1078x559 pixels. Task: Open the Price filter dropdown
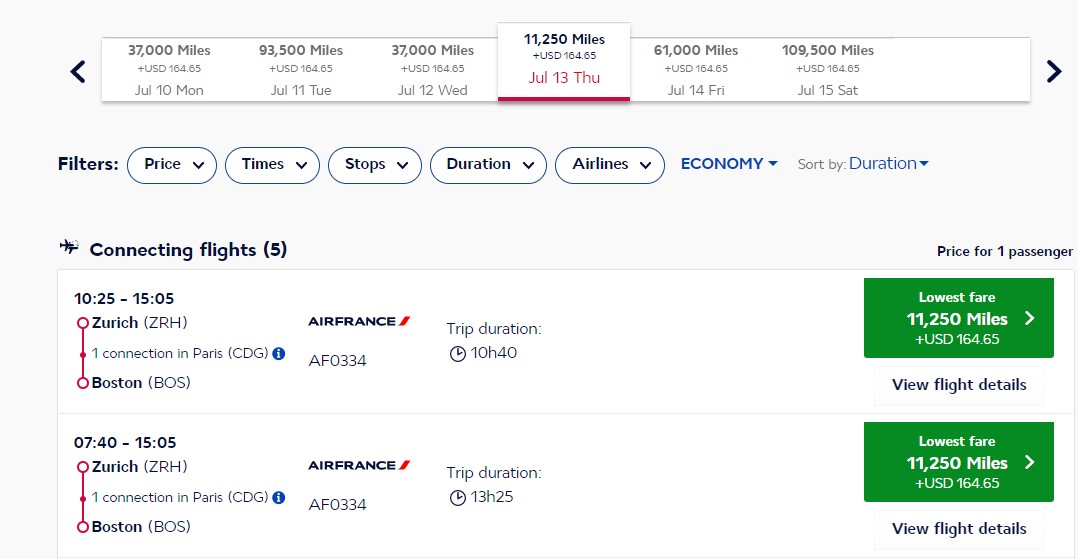172,165
